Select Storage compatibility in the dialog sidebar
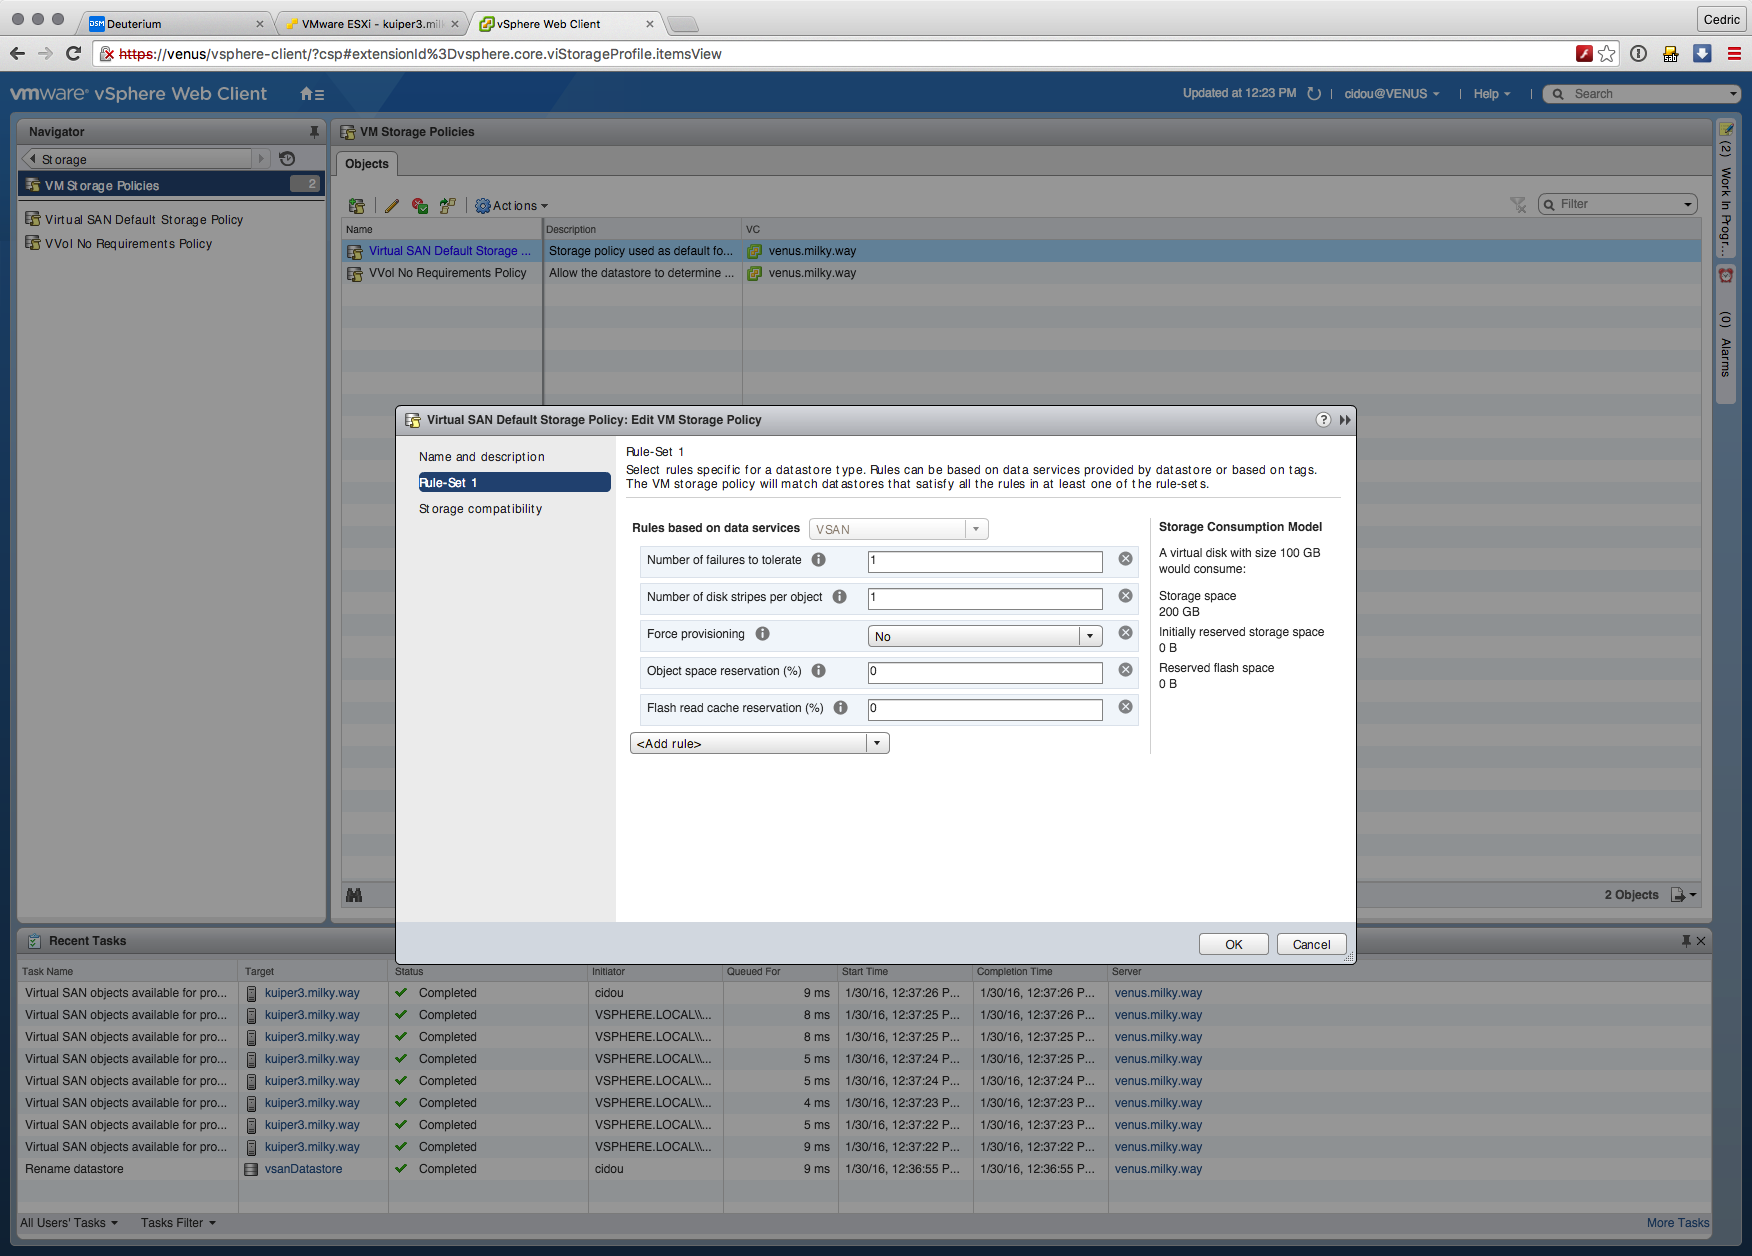The height and width of the screenshot is (1256, 1752). pos(480,509)
